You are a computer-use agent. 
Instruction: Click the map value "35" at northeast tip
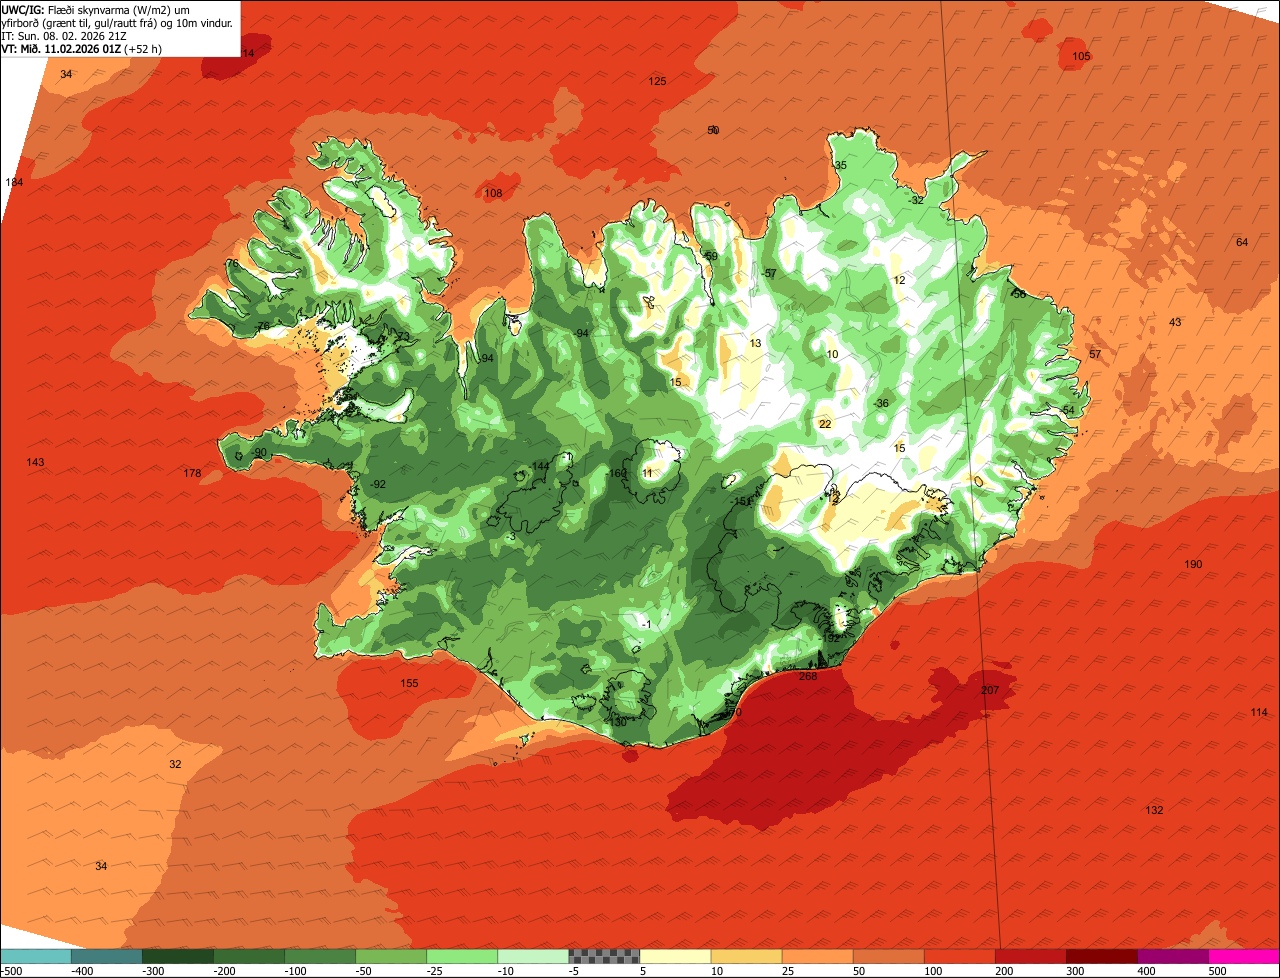click(x=840, y=166)
